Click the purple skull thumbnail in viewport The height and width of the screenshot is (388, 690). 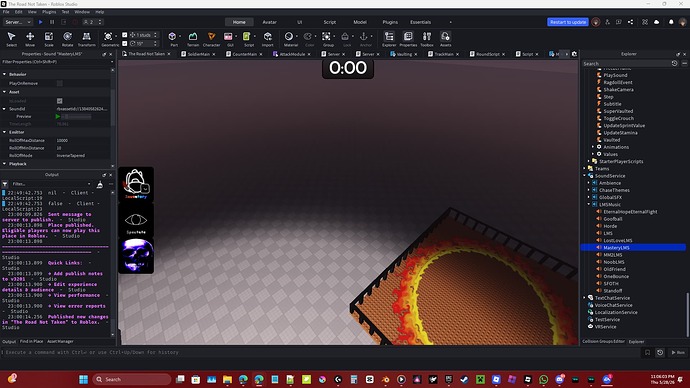coord(136,256)
